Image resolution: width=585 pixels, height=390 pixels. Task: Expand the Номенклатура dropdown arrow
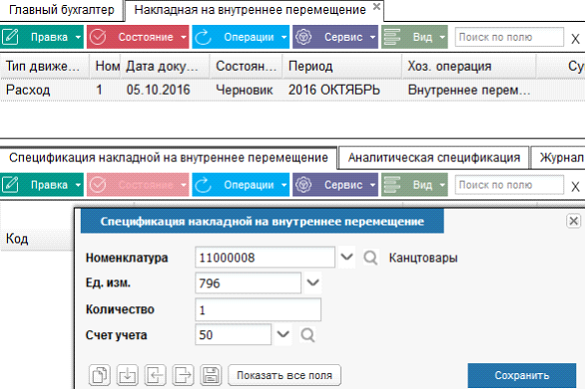(347, 257)
